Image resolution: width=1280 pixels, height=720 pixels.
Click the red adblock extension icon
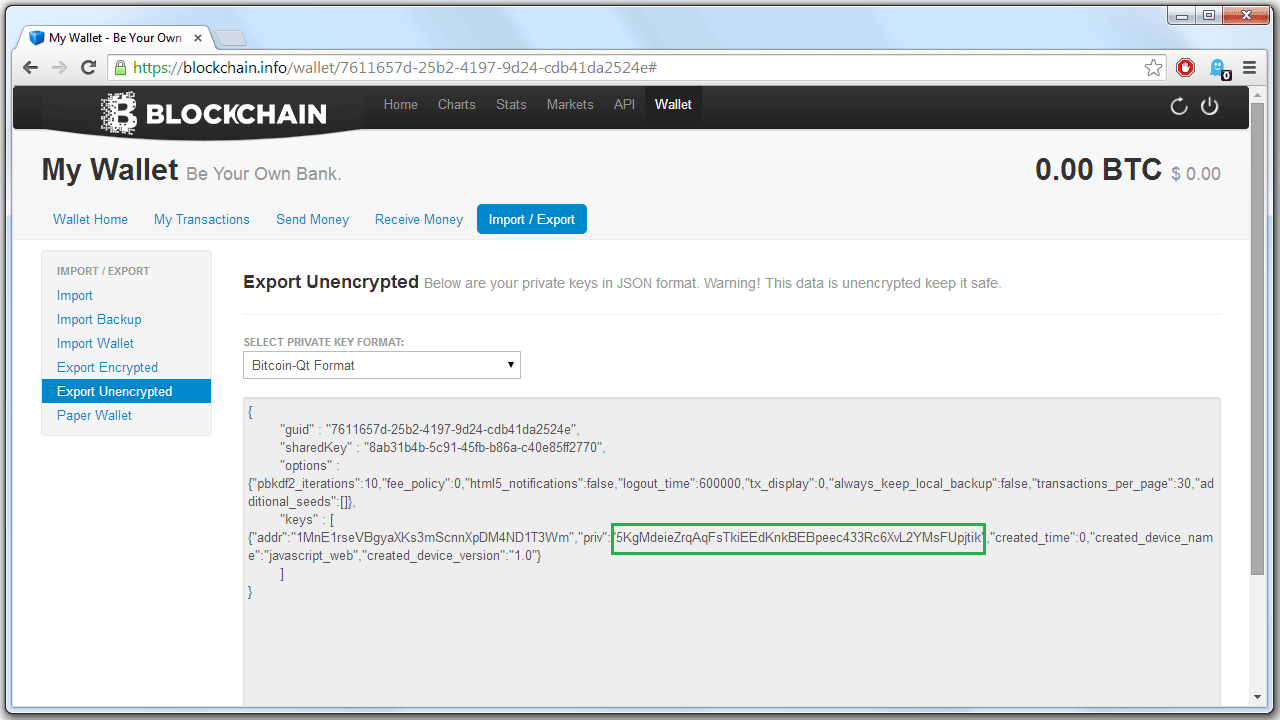(x=1185, y=68)
